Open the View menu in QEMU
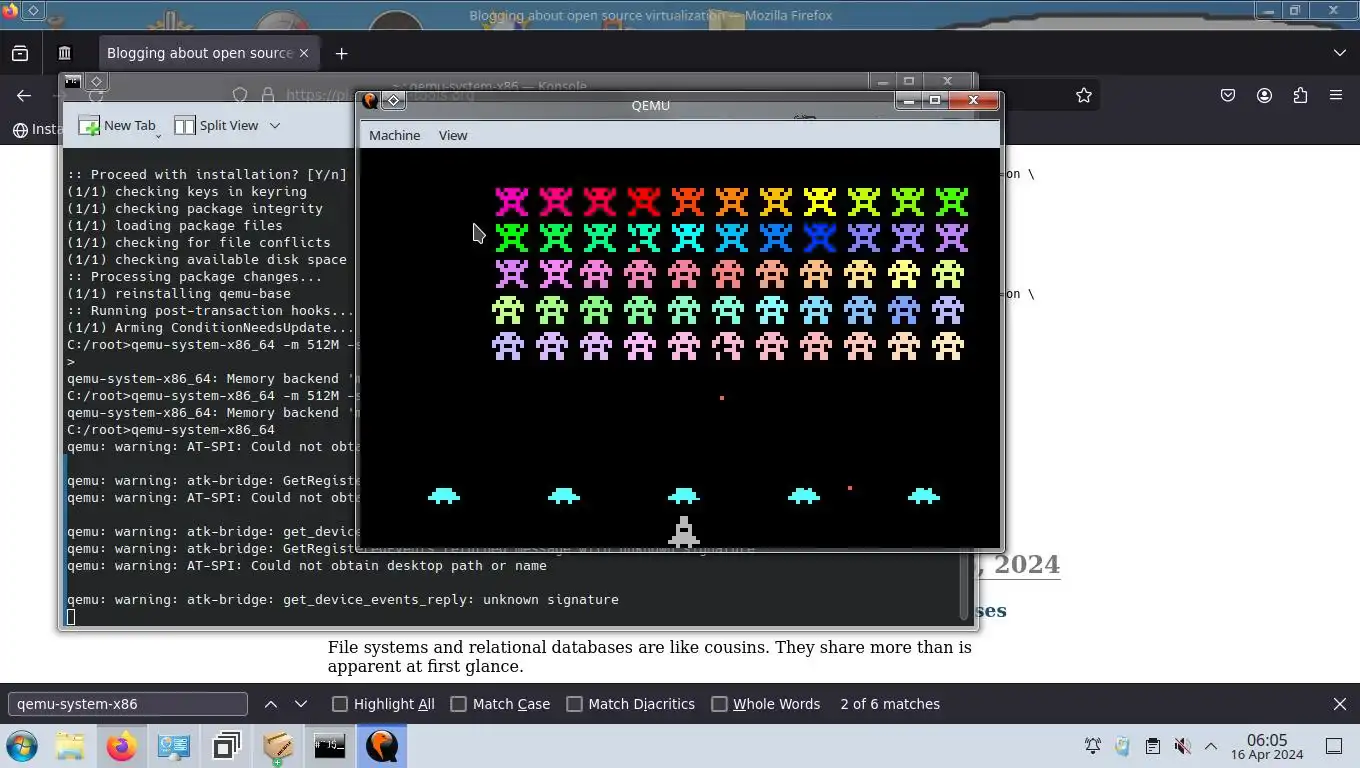1360x768 pixels. pos(453,135)
